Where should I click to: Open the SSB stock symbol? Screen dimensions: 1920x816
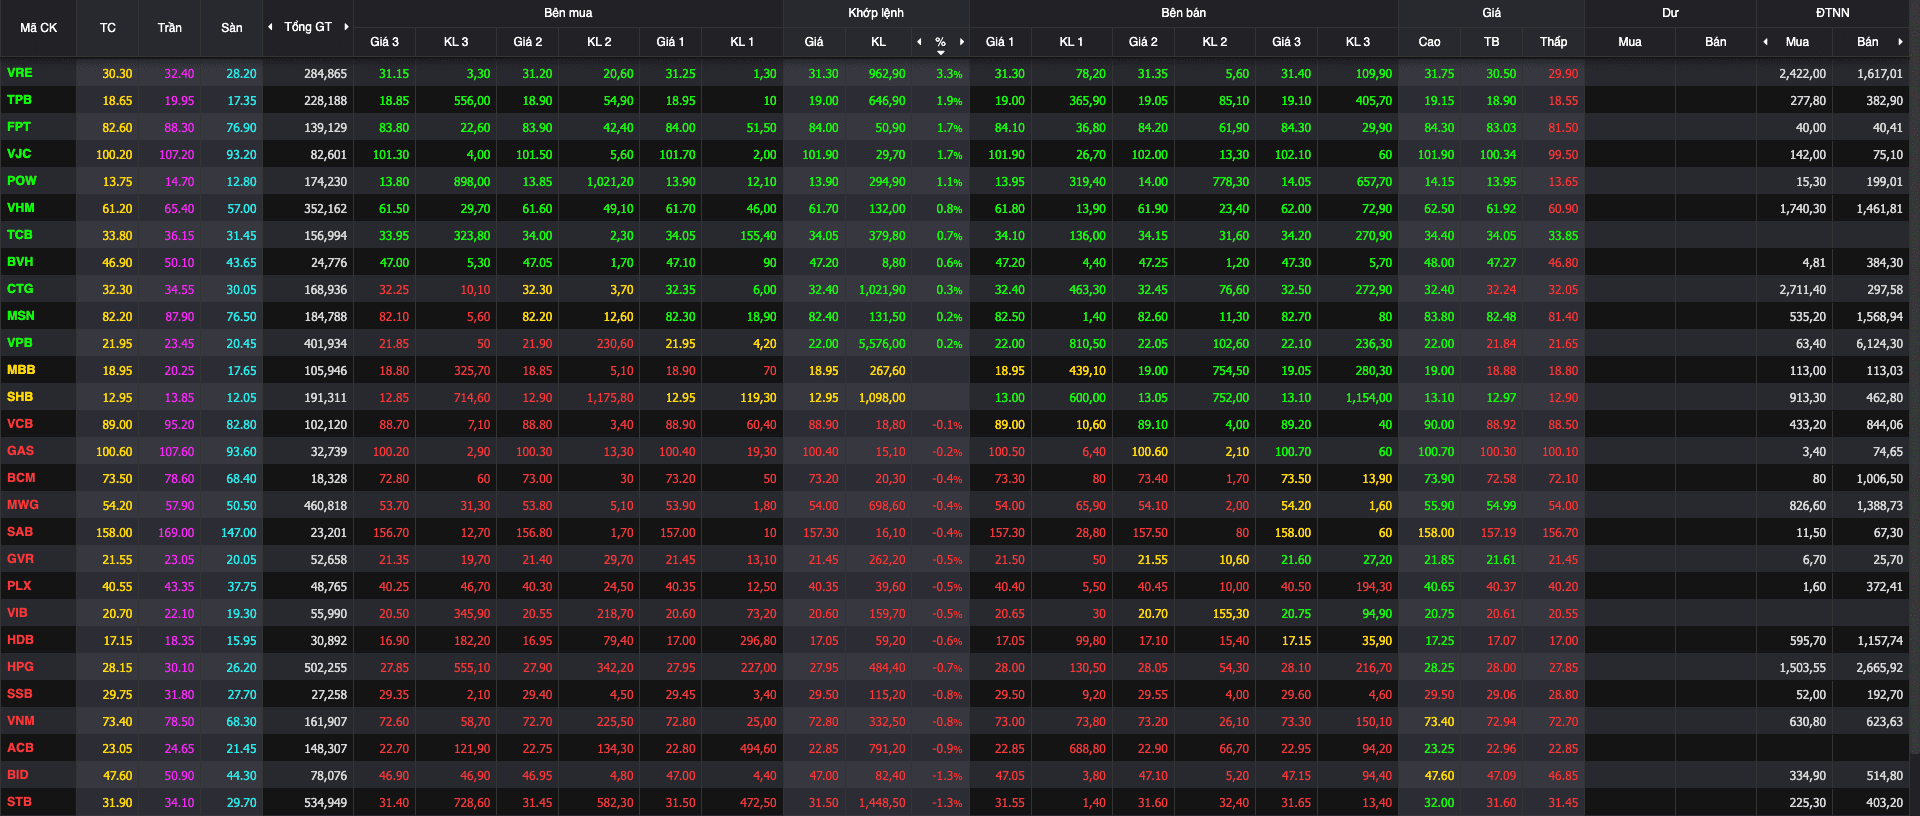20,694
